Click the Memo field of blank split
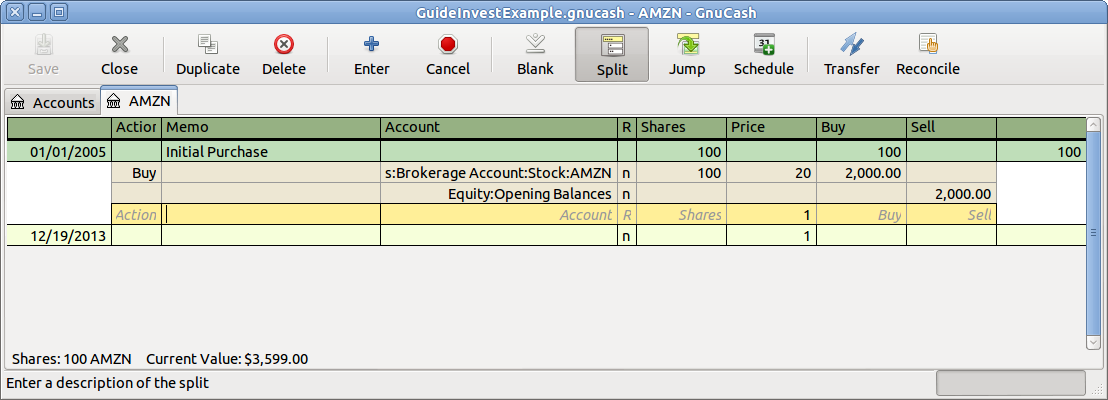Image resolution: width=1108 pixels, height=400 pixels. pyautogui.click(x=271, y=215)
